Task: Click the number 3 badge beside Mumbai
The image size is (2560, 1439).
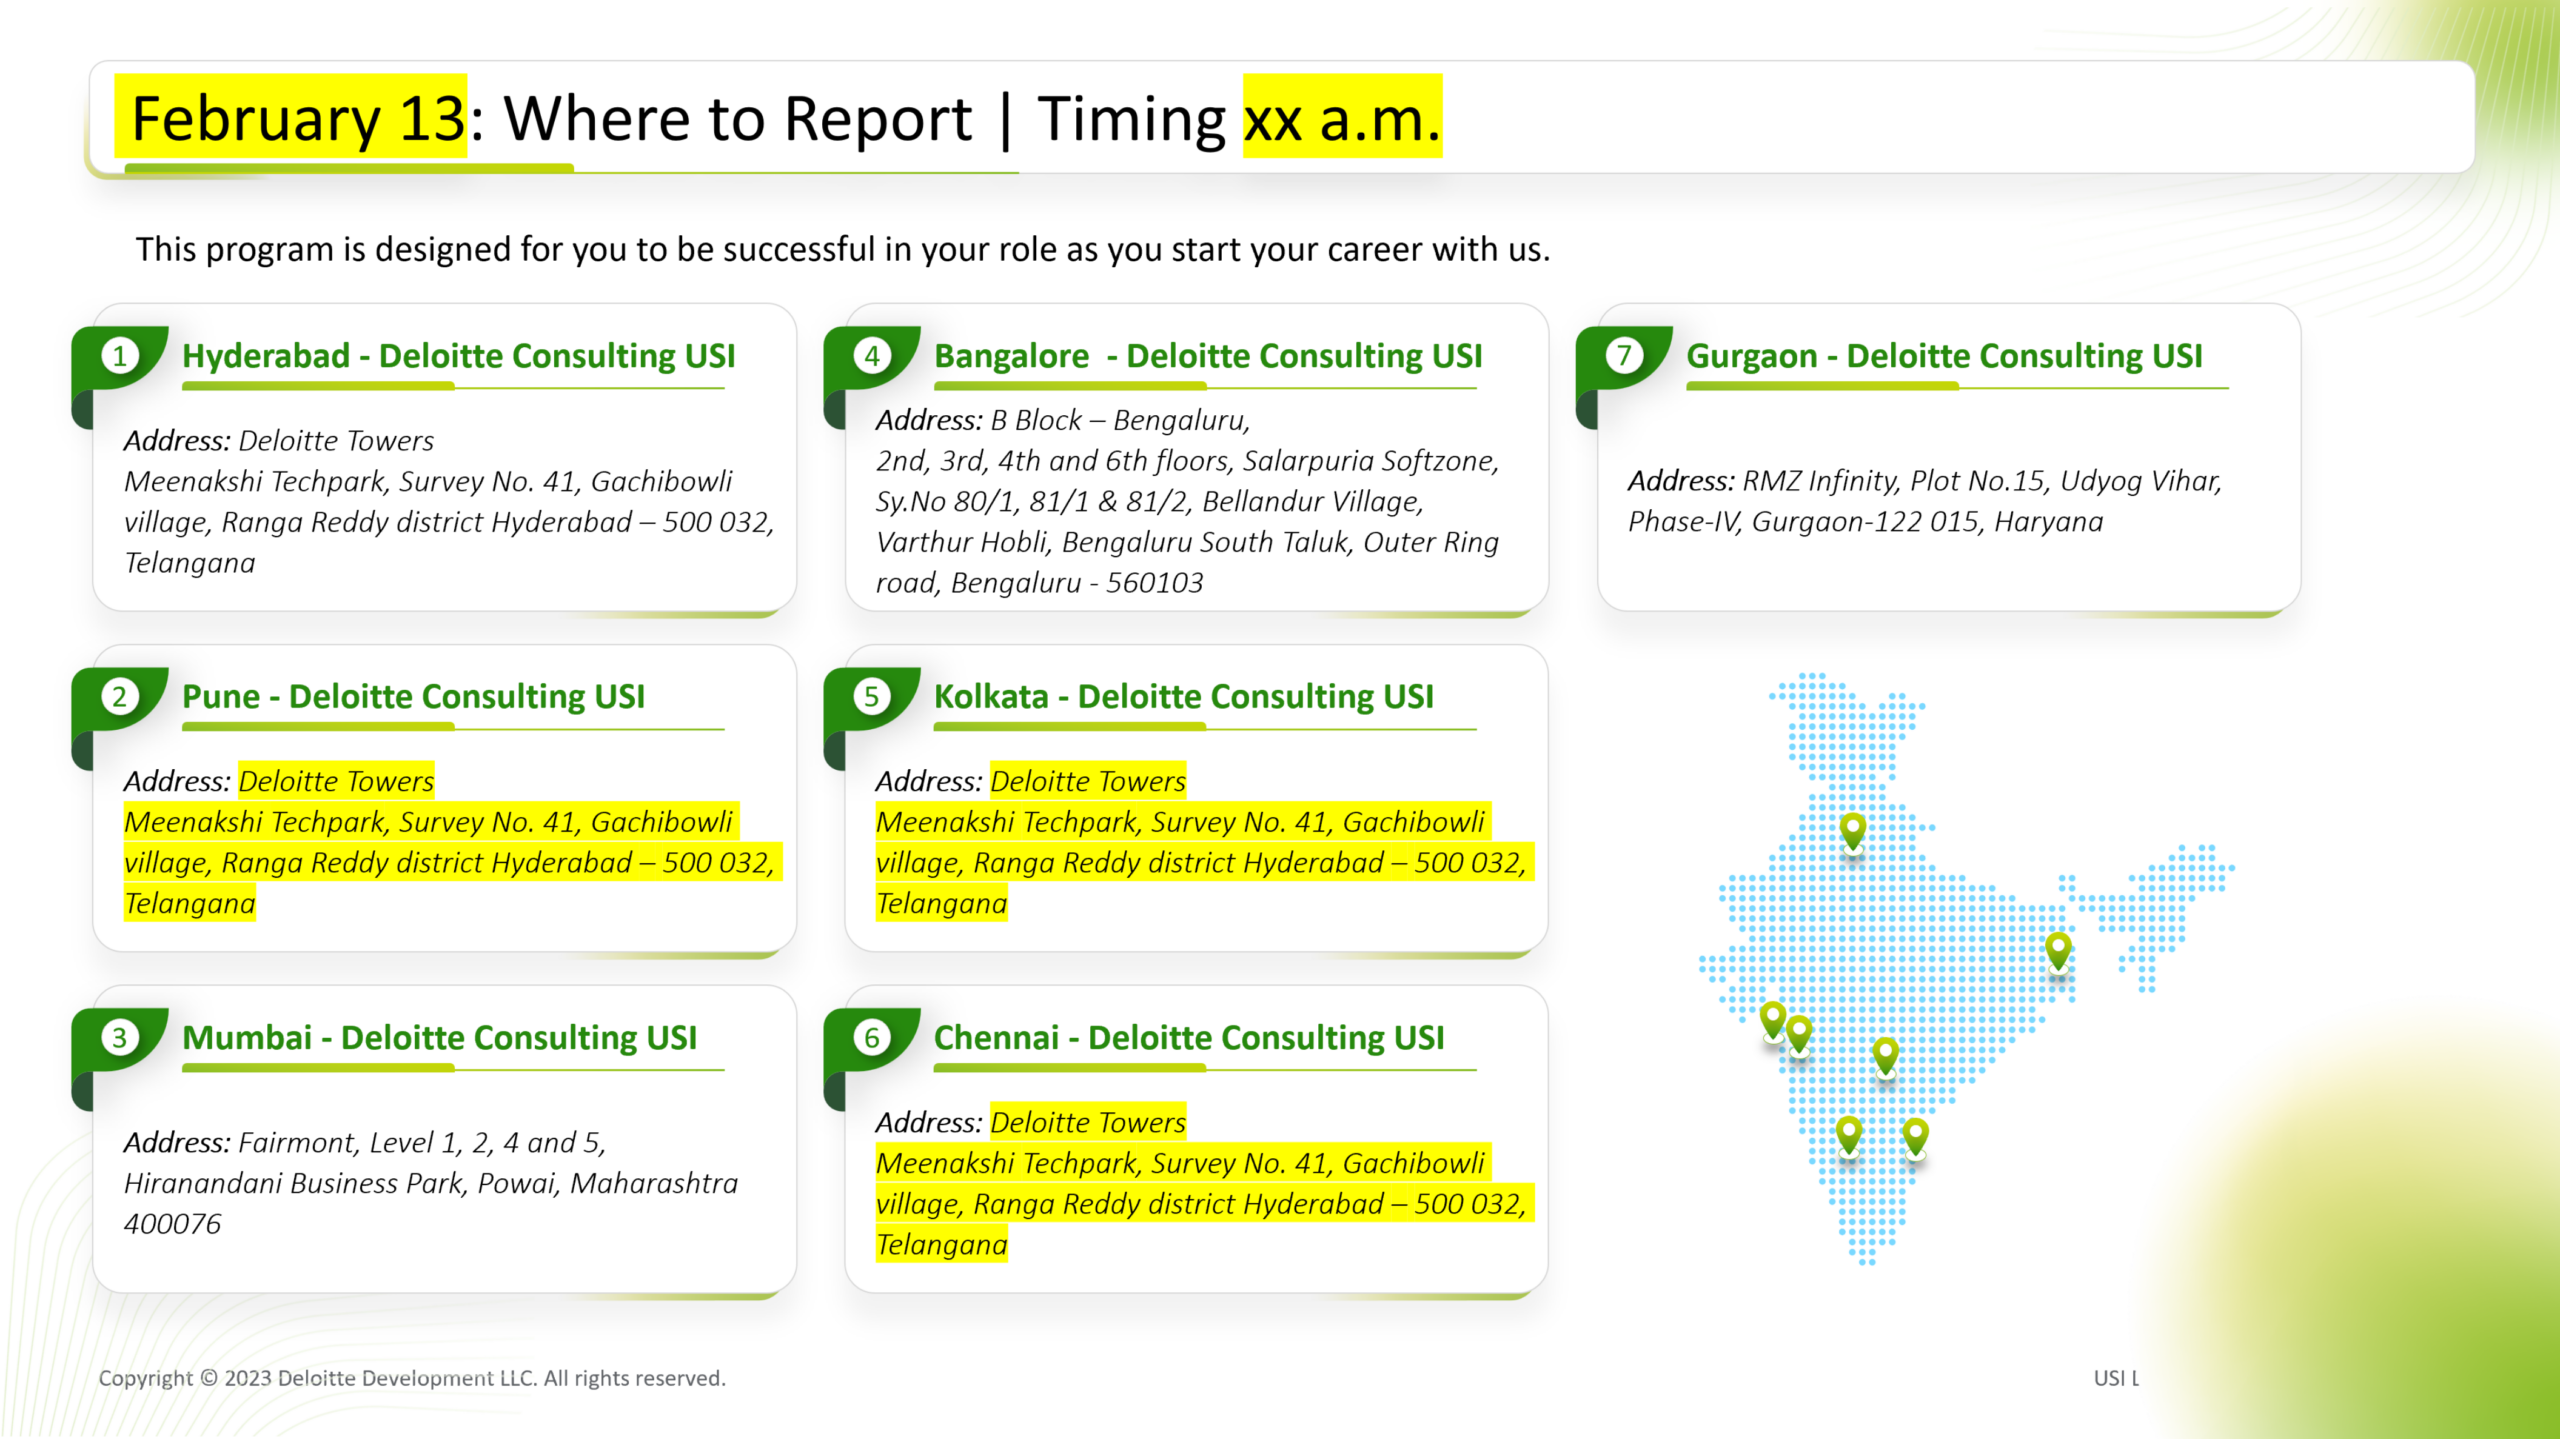Action: tap(120, 1037)
